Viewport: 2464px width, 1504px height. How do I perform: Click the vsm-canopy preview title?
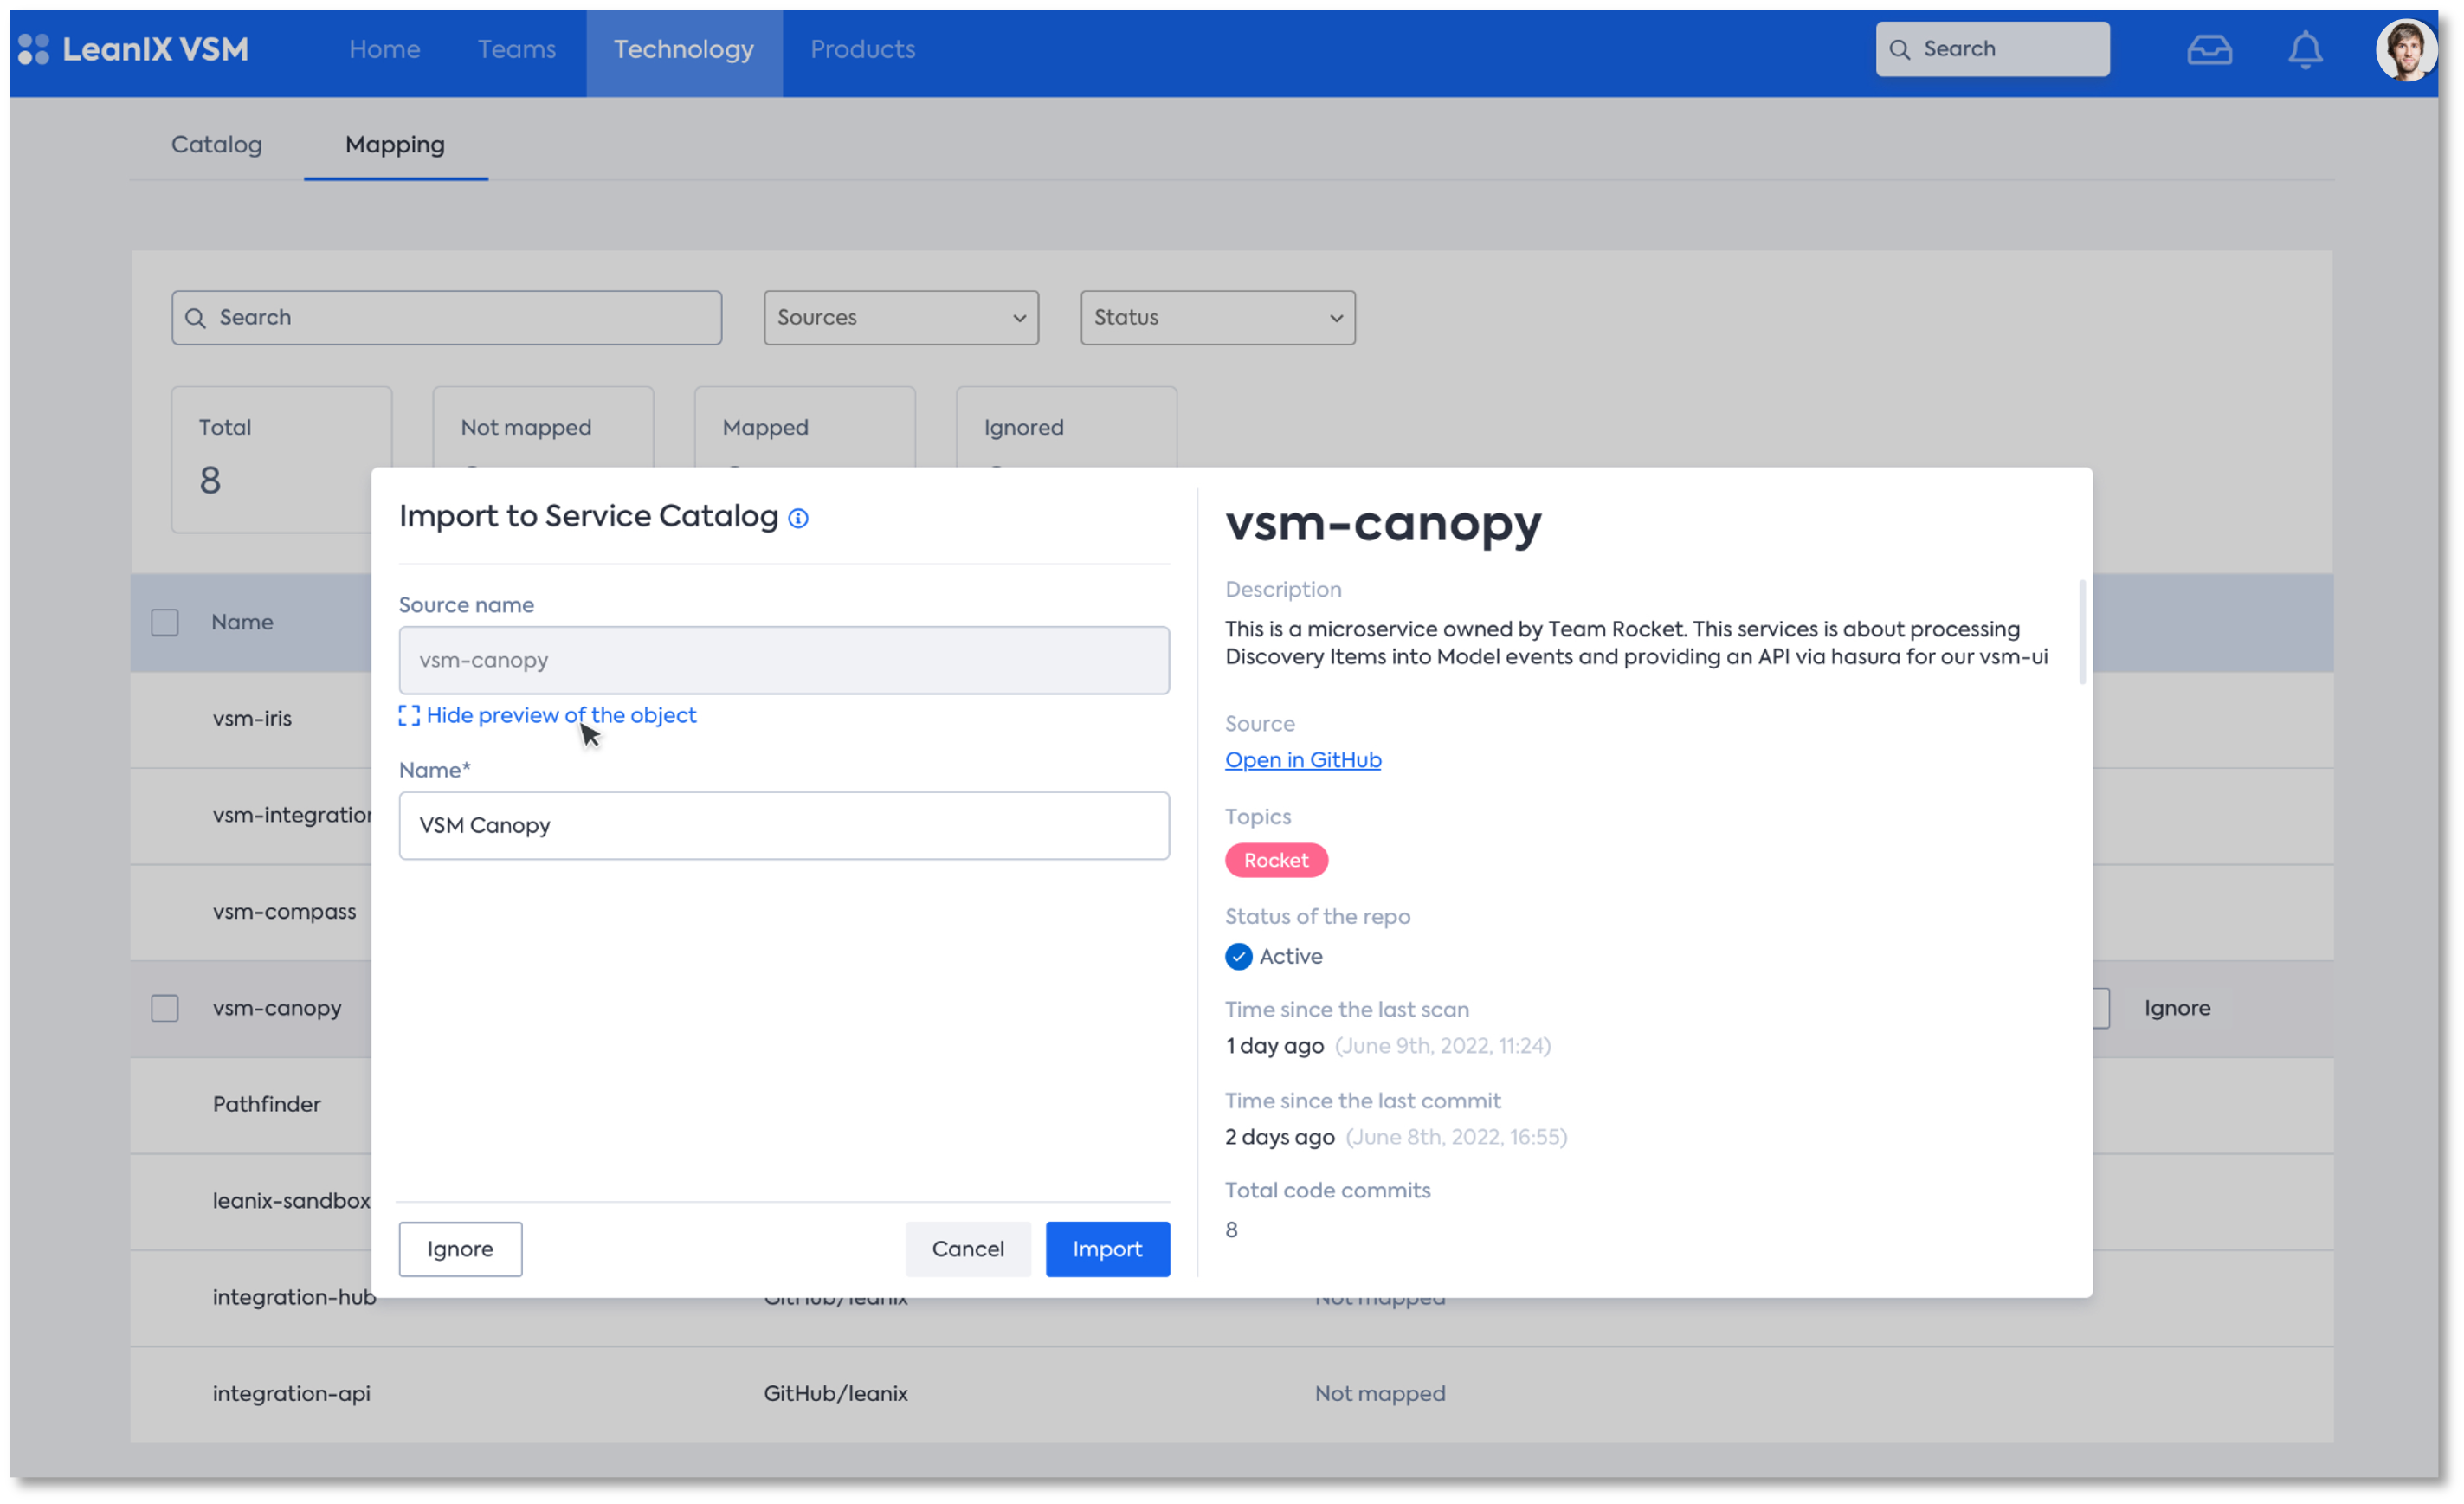1383,523
